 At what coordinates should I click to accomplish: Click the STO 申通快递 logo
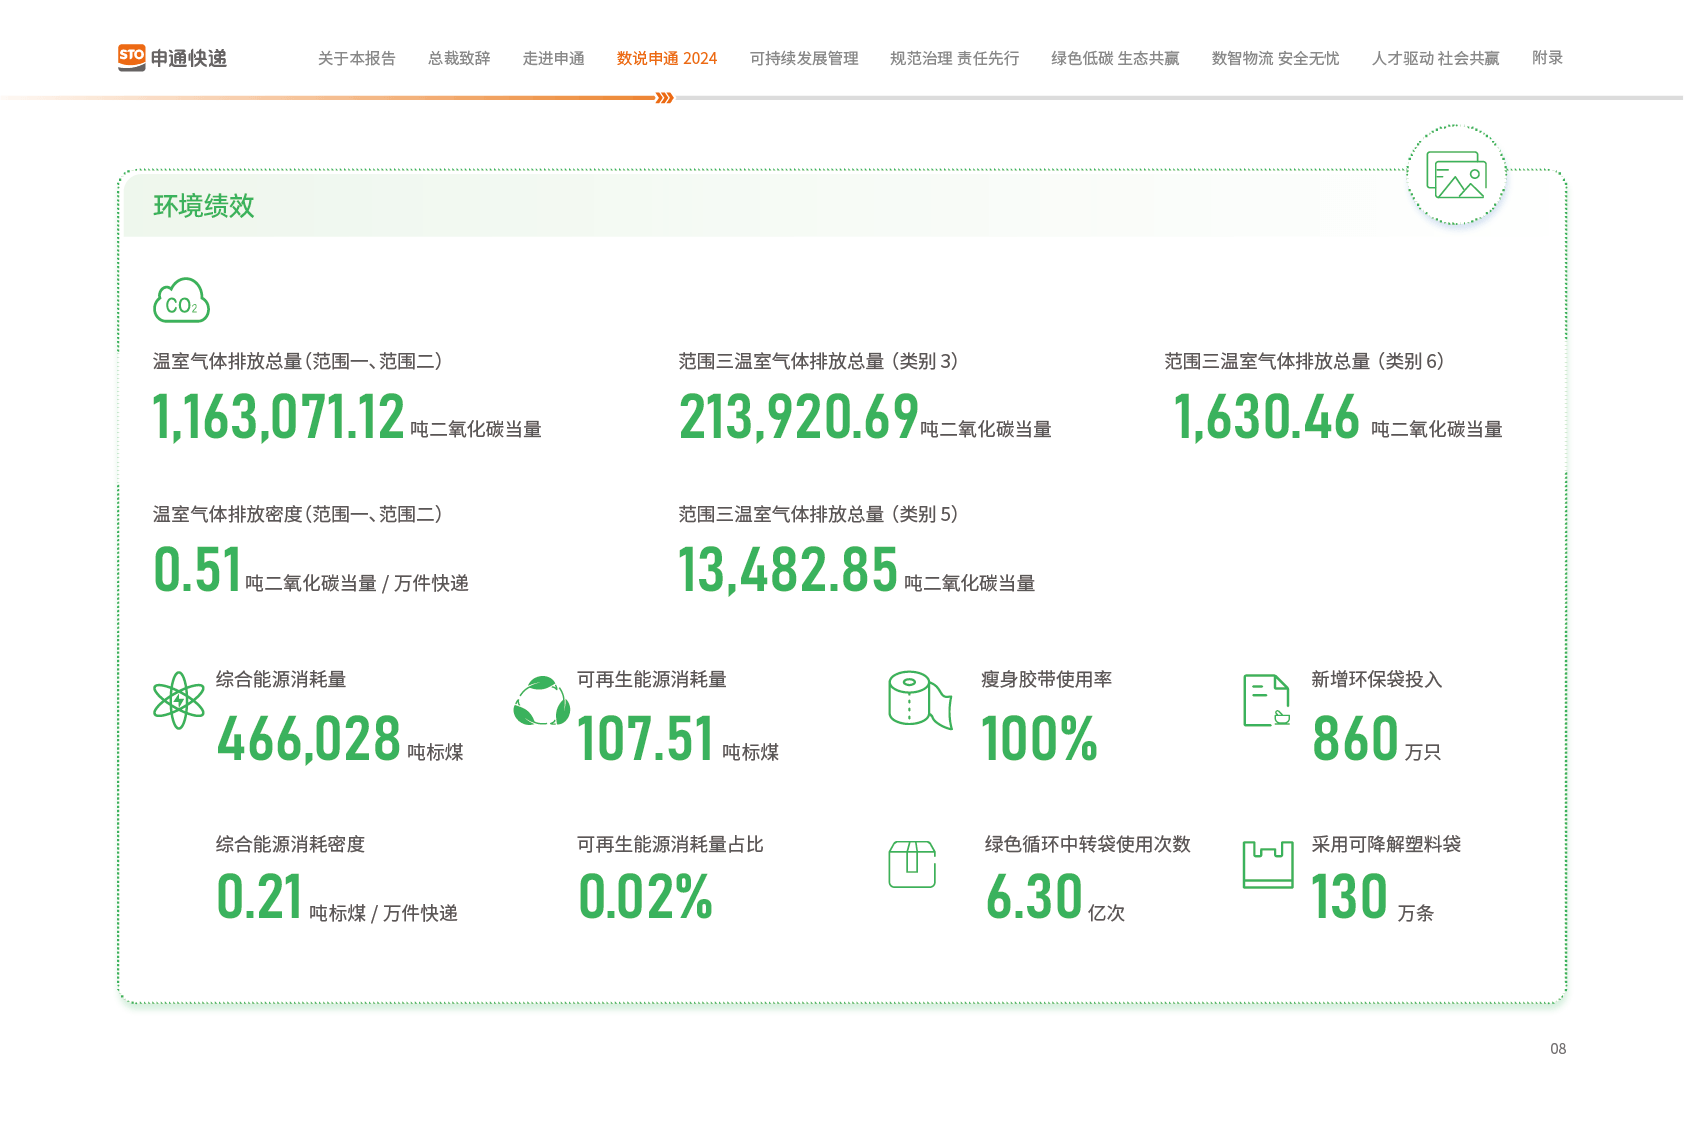pos(172,58)
